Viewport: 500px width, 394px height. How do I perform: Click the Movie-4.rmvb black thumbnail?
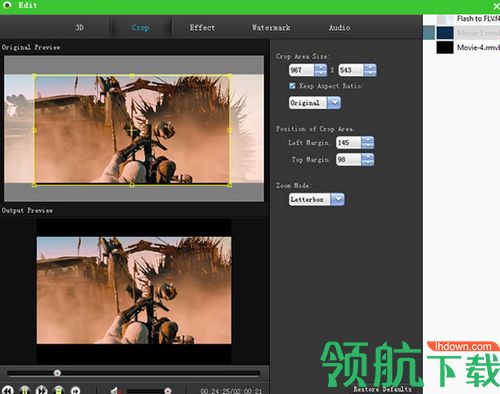click(445, 47)
